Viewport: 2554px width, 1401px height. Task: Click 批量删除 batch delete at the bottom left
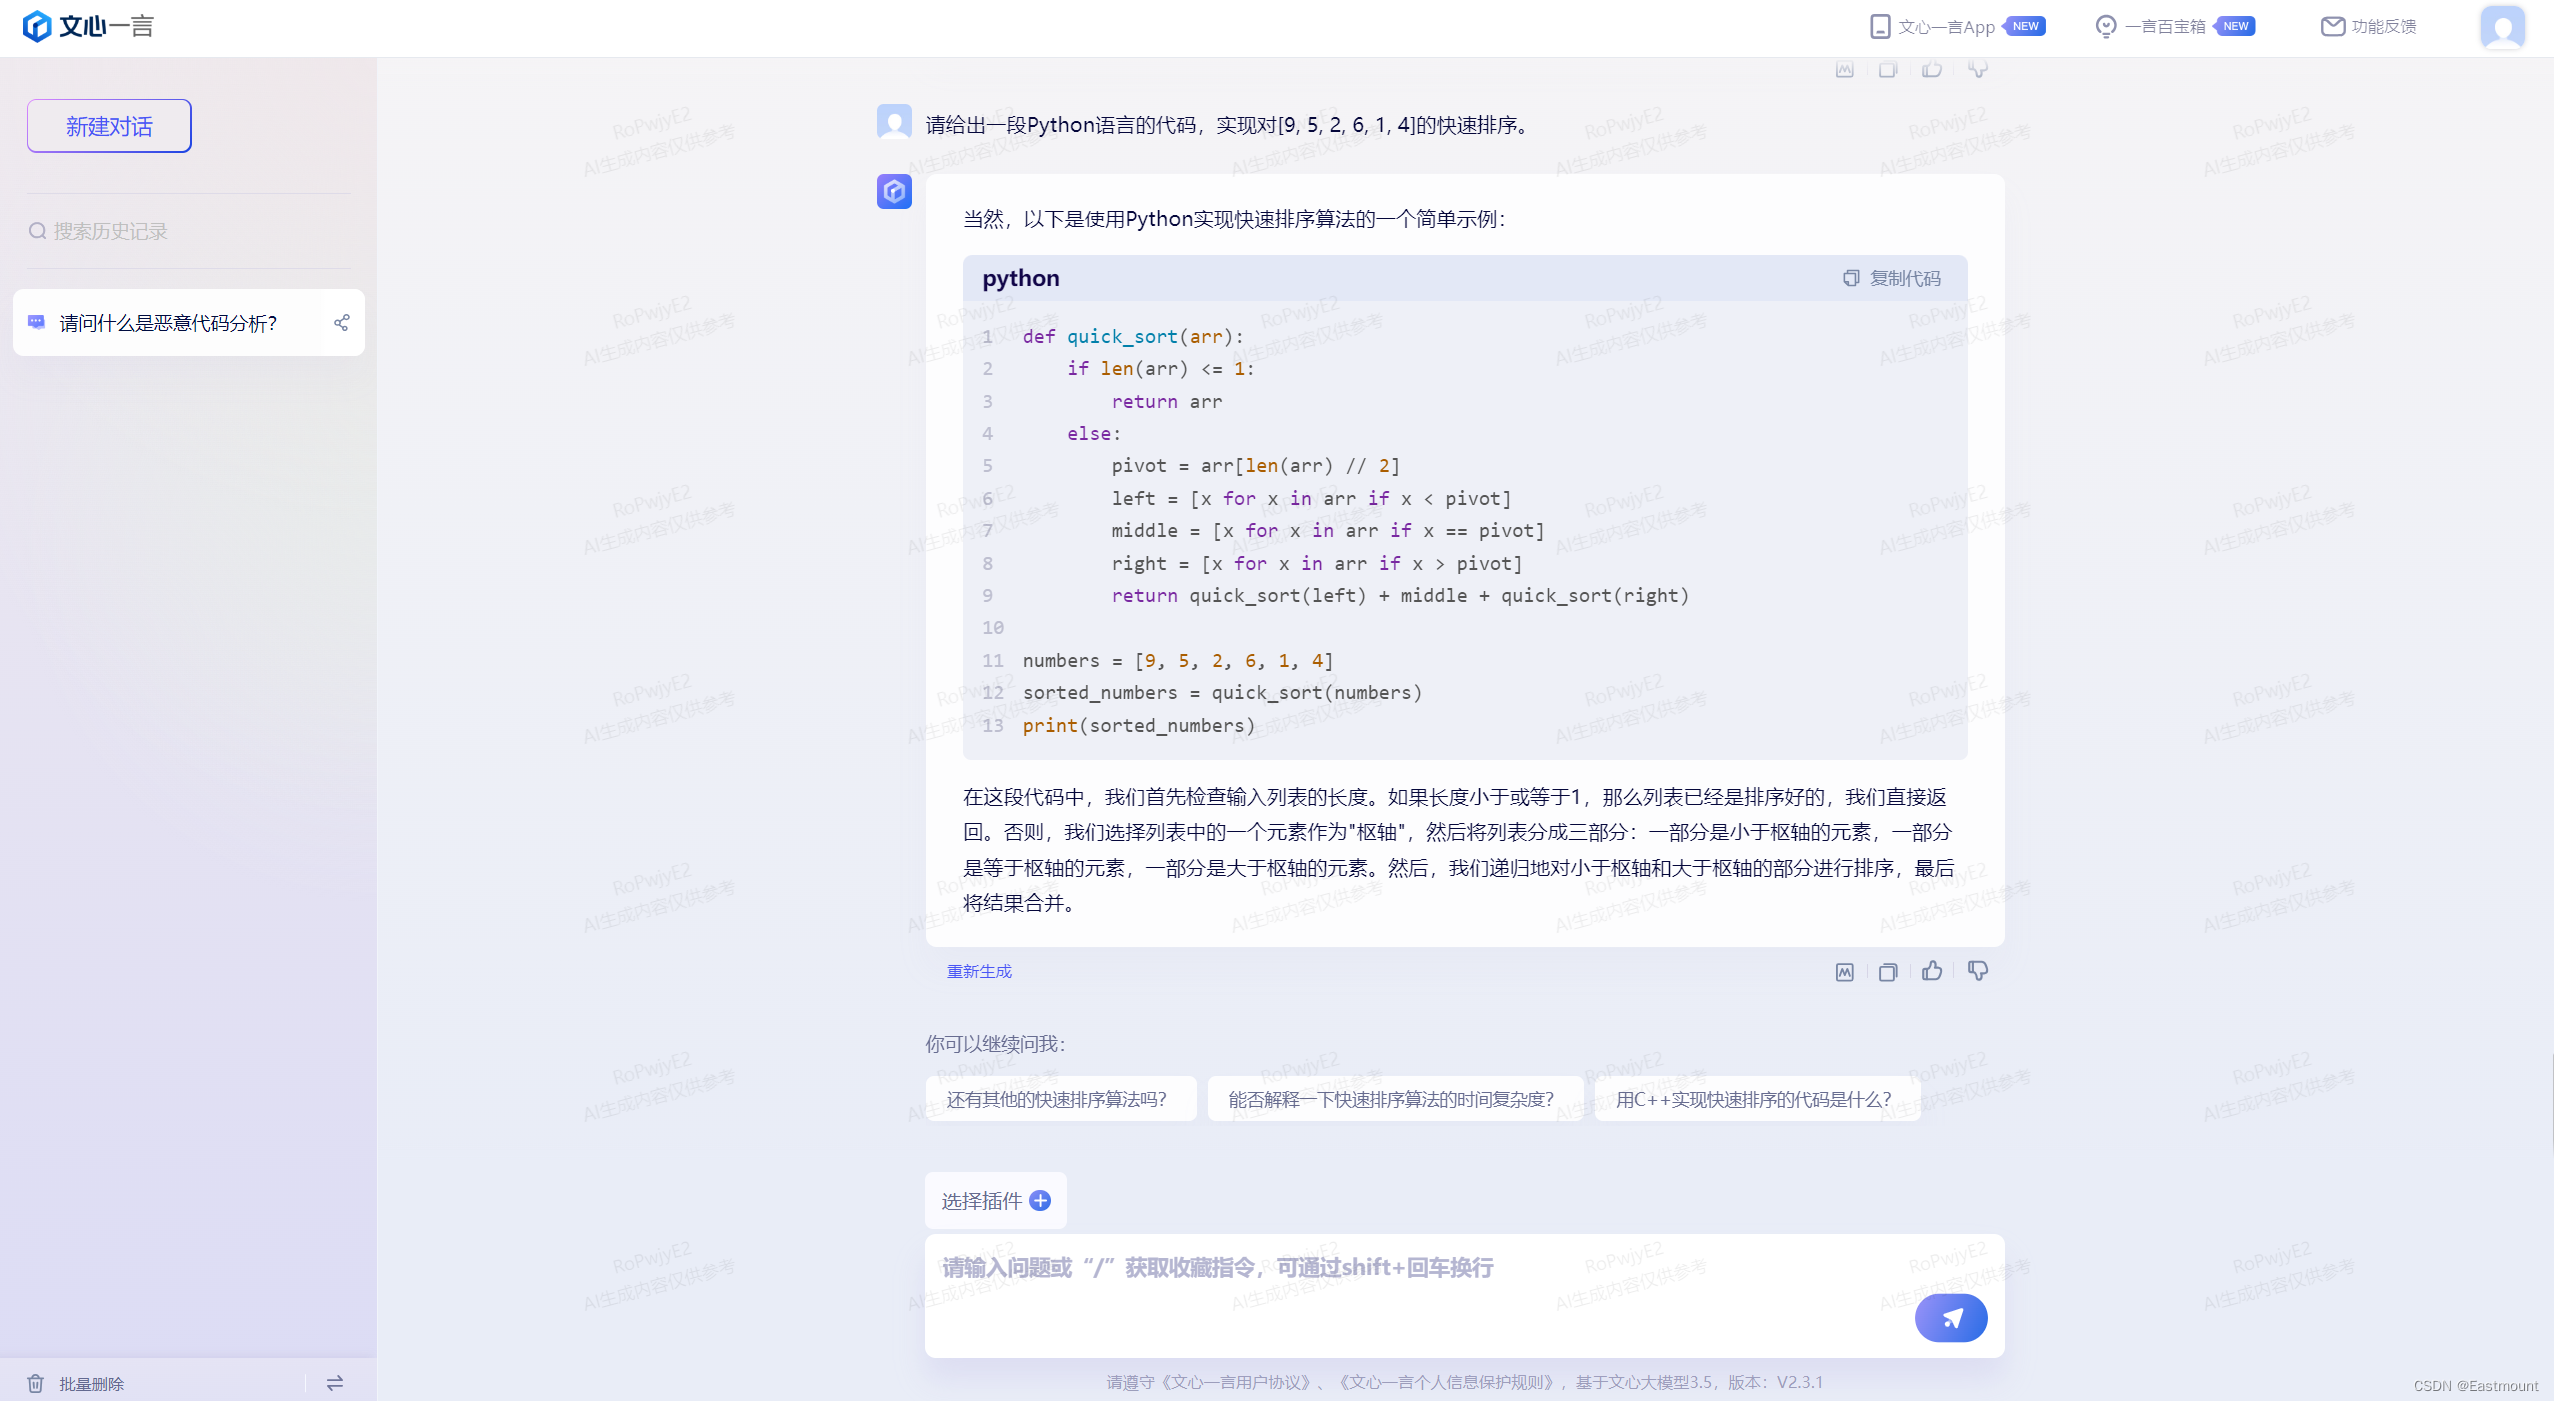tap(90, 1384)
